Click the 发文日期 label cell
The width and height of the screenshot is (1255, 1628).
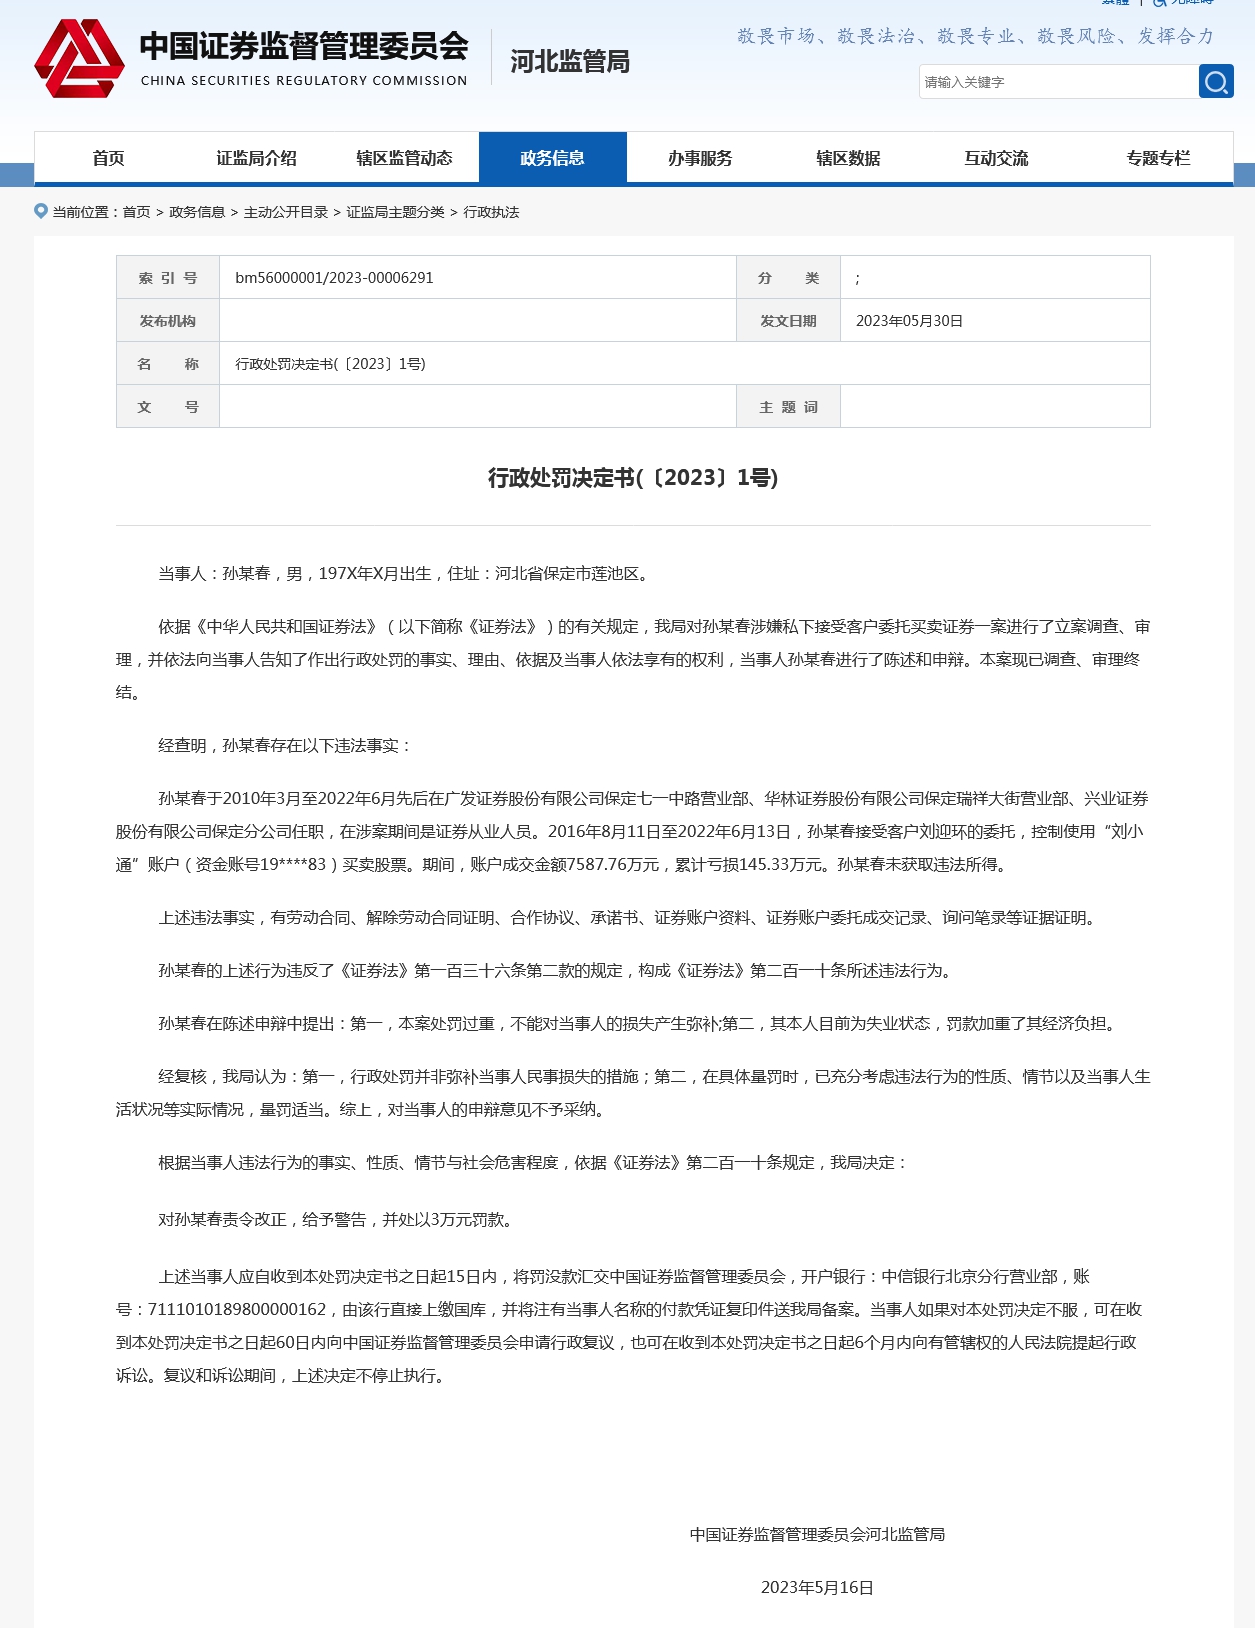[788, 321]
